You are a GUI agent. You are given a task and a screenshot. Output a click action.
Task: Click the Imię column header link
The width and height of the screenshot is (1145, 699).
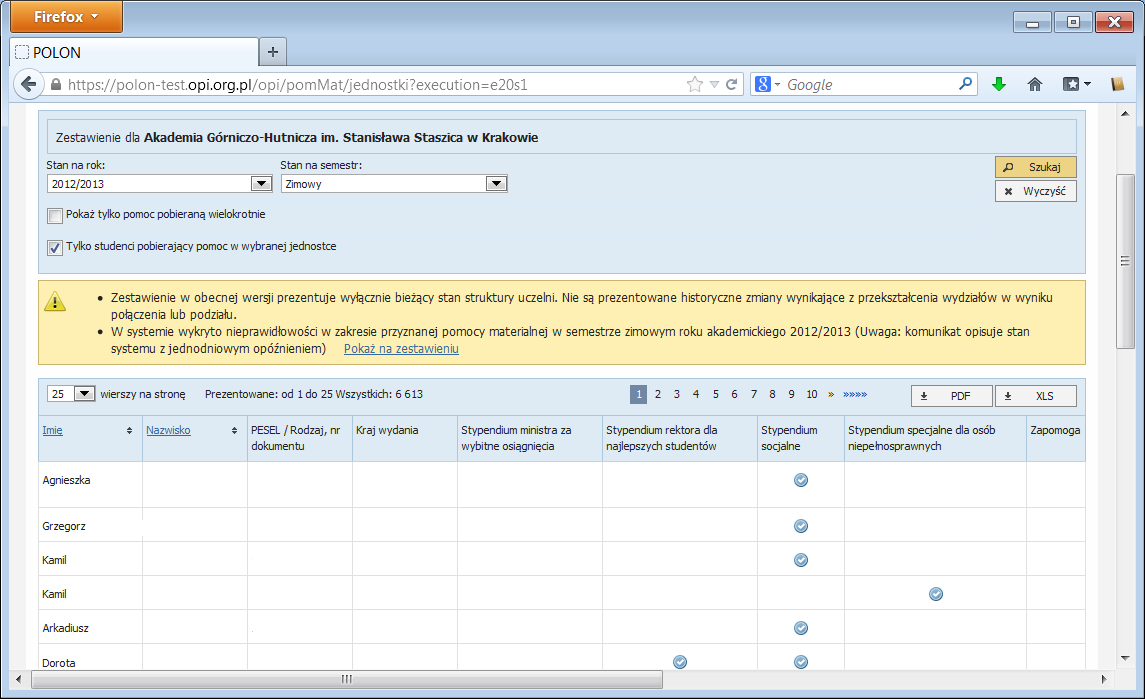click(53, 430)
